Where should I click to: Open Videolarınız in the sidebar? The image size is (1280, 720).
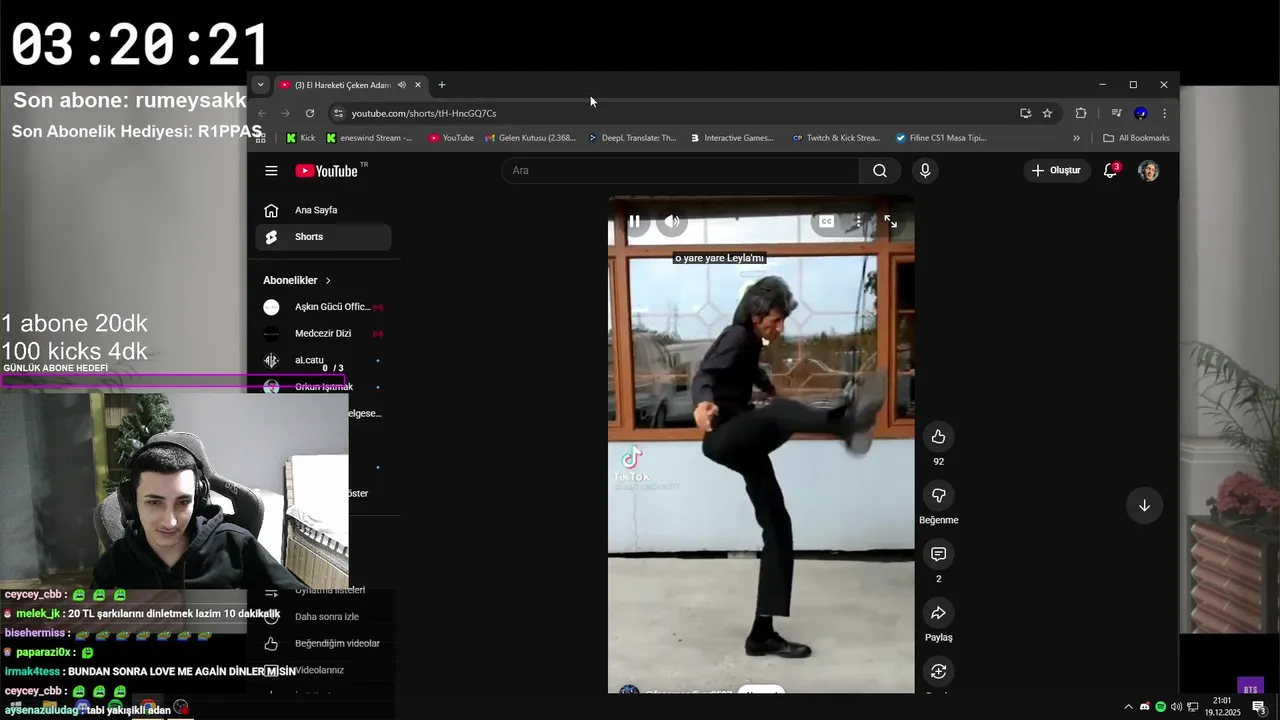point(323,670)
